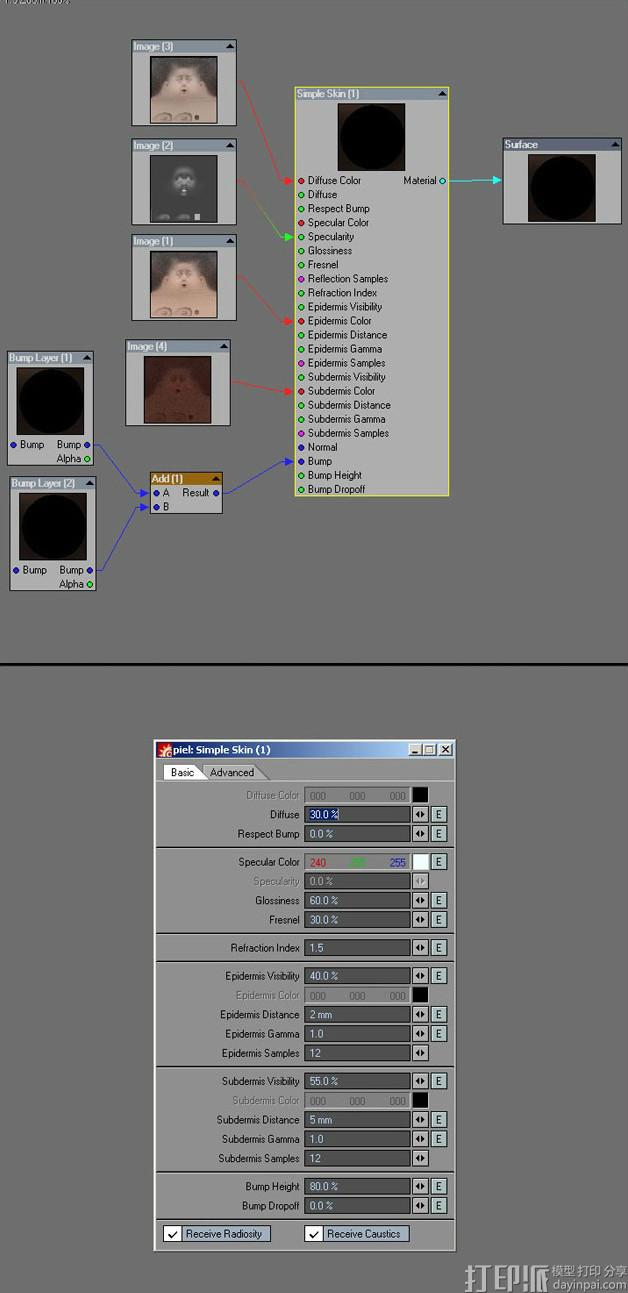Click the Epidermis Distance 2 mm field
628x1293 pixels.
click(357, 1015)
